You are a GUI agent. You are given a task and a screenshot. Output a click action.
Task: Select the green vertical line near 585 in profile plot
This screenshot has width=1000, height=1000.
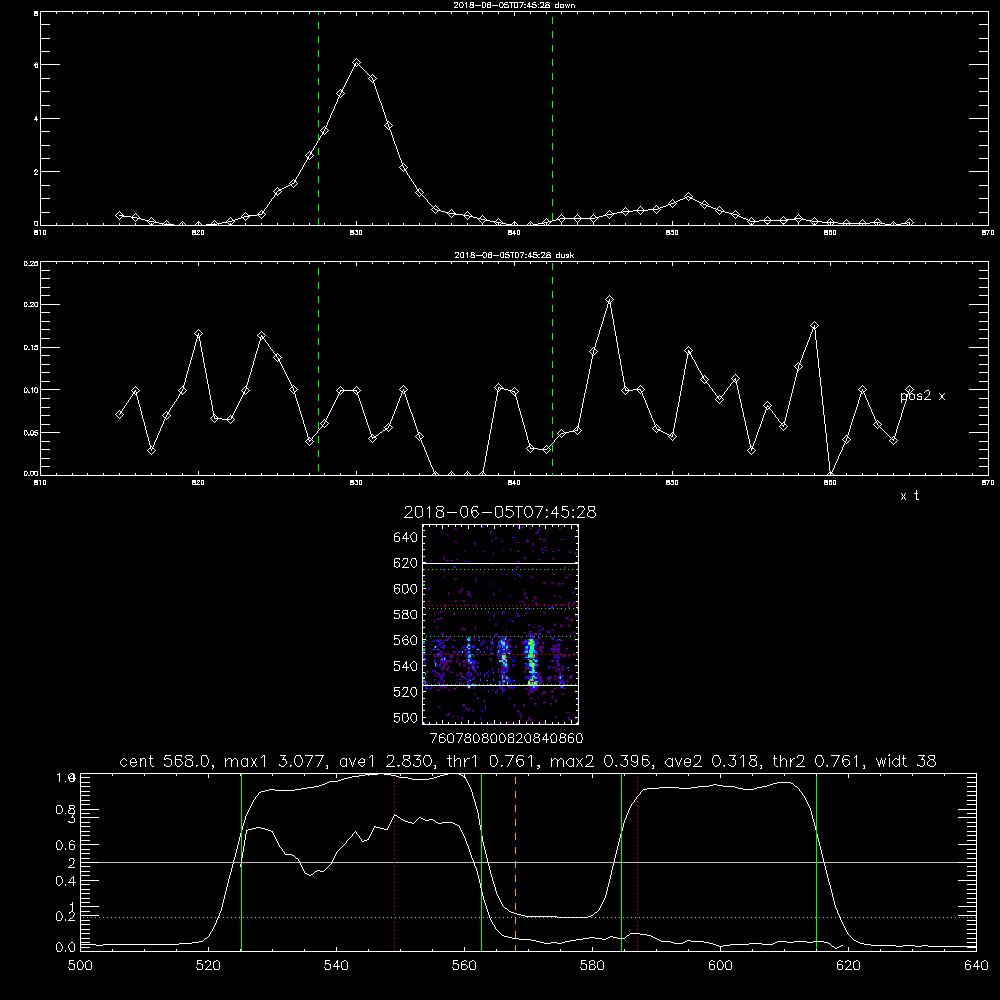pos(621,861)
